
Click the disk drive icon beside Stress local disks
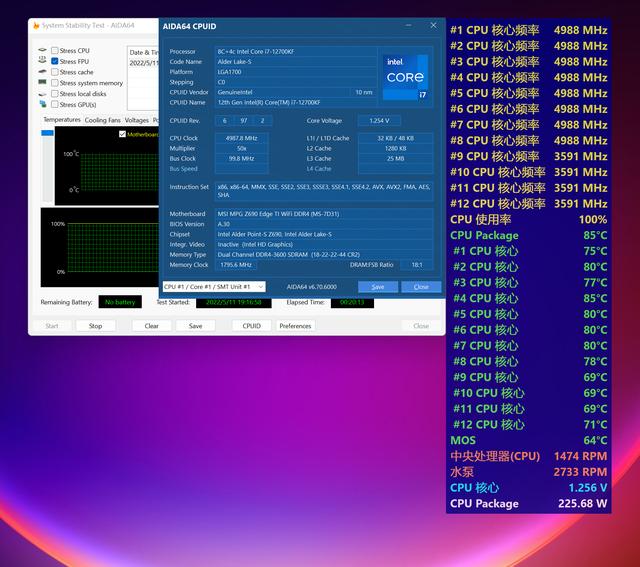(42, 94)
